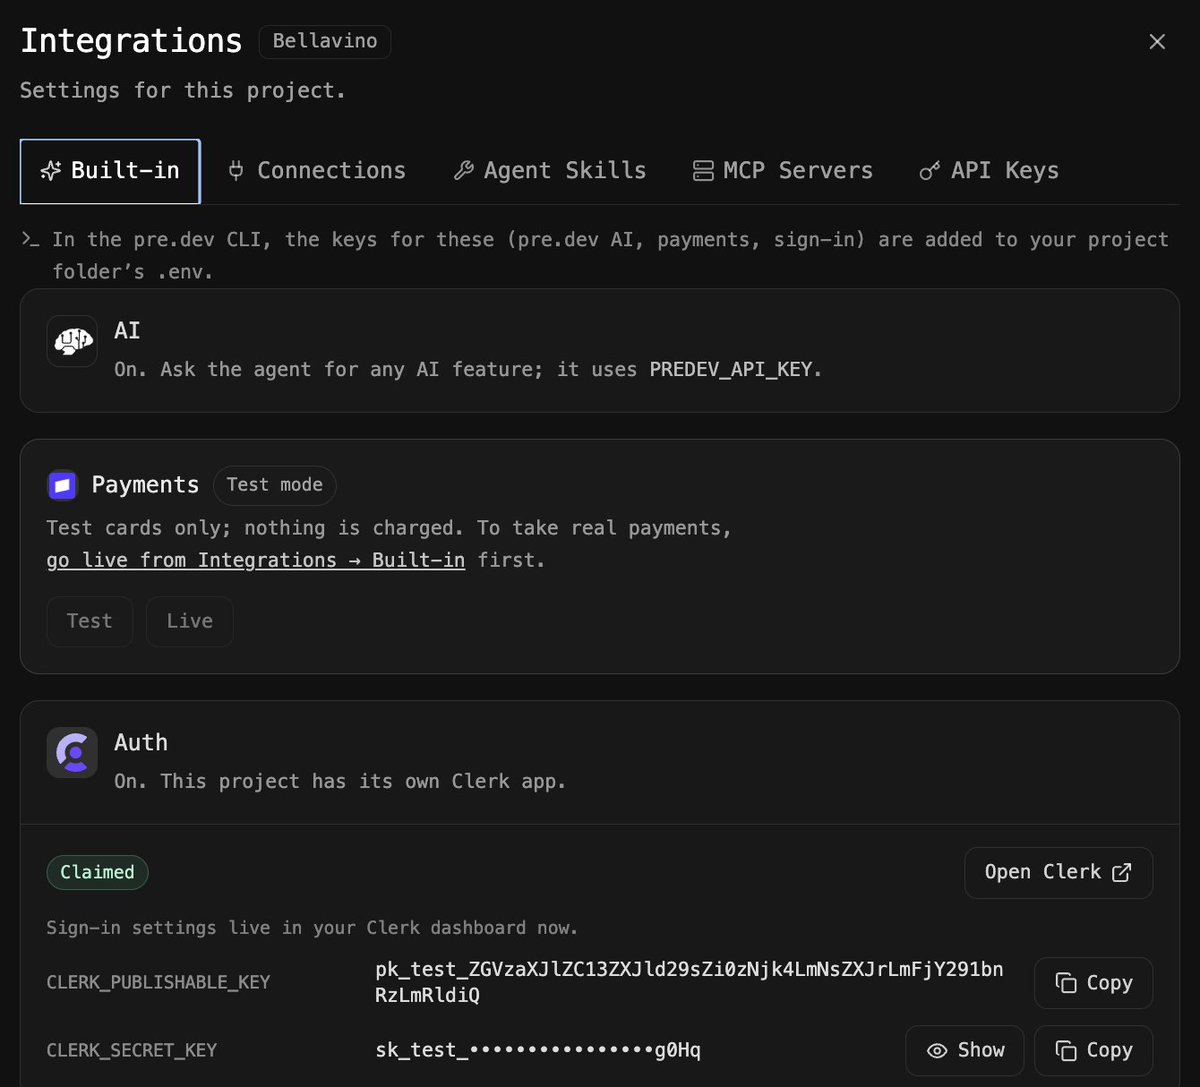This screenshot has height=1087, width=1200.
Task: Follow the go live from Integrations link
Action: 256,560
